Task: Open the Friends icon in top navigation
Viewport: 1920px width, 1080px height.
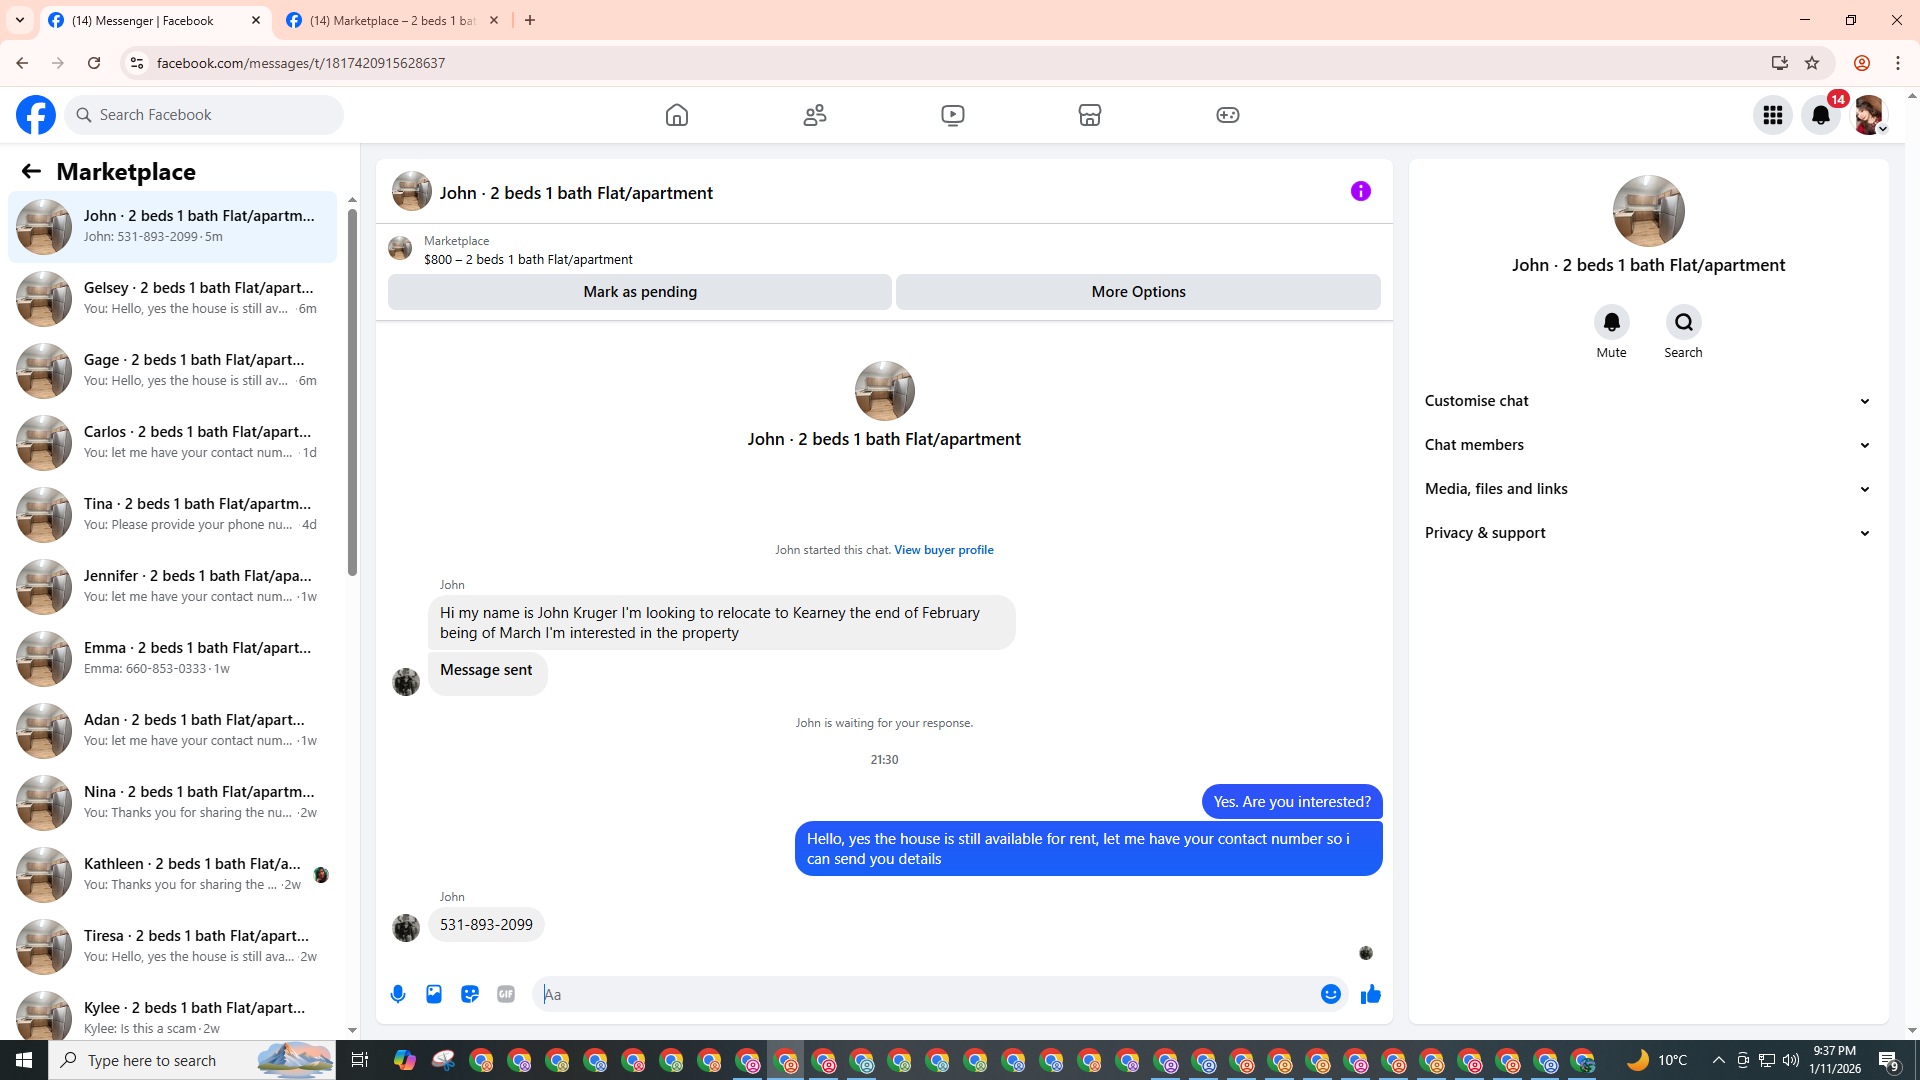Action: 815,115
